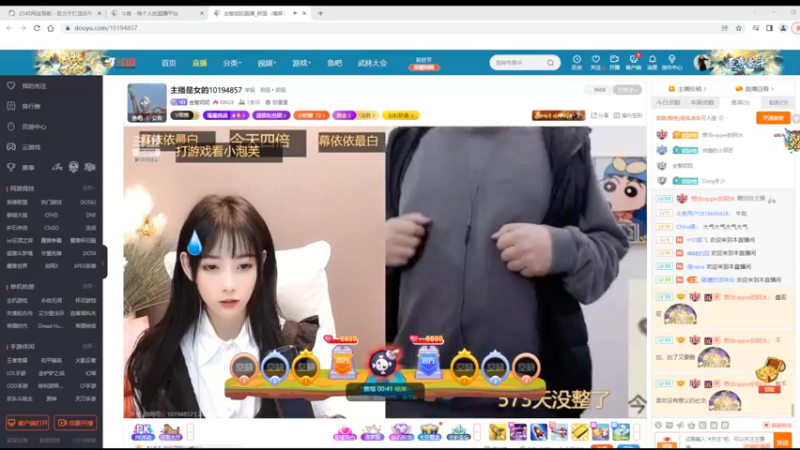Open the purple 福星挑战 badge
Screen dimensions: 800x450
[226, 115]
